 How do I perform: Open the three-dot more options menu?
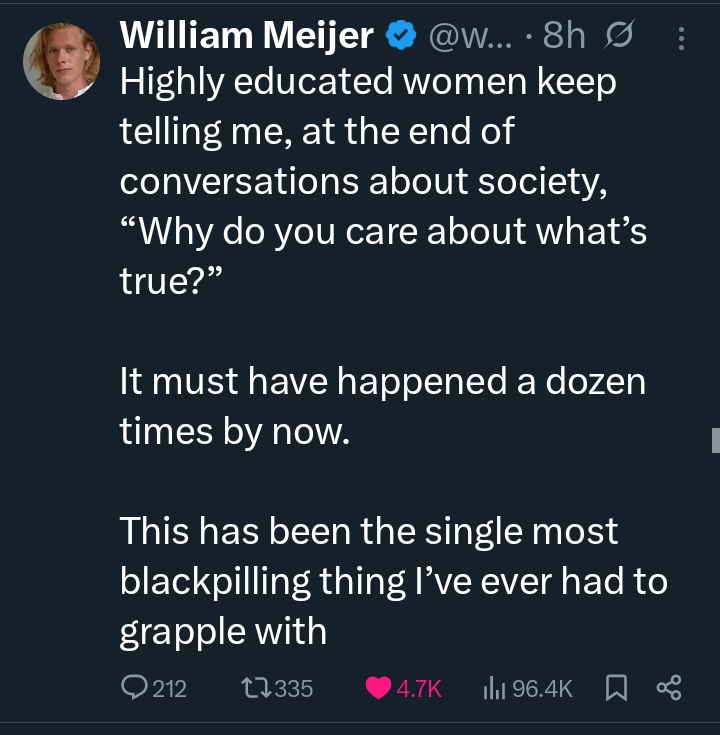682,37
